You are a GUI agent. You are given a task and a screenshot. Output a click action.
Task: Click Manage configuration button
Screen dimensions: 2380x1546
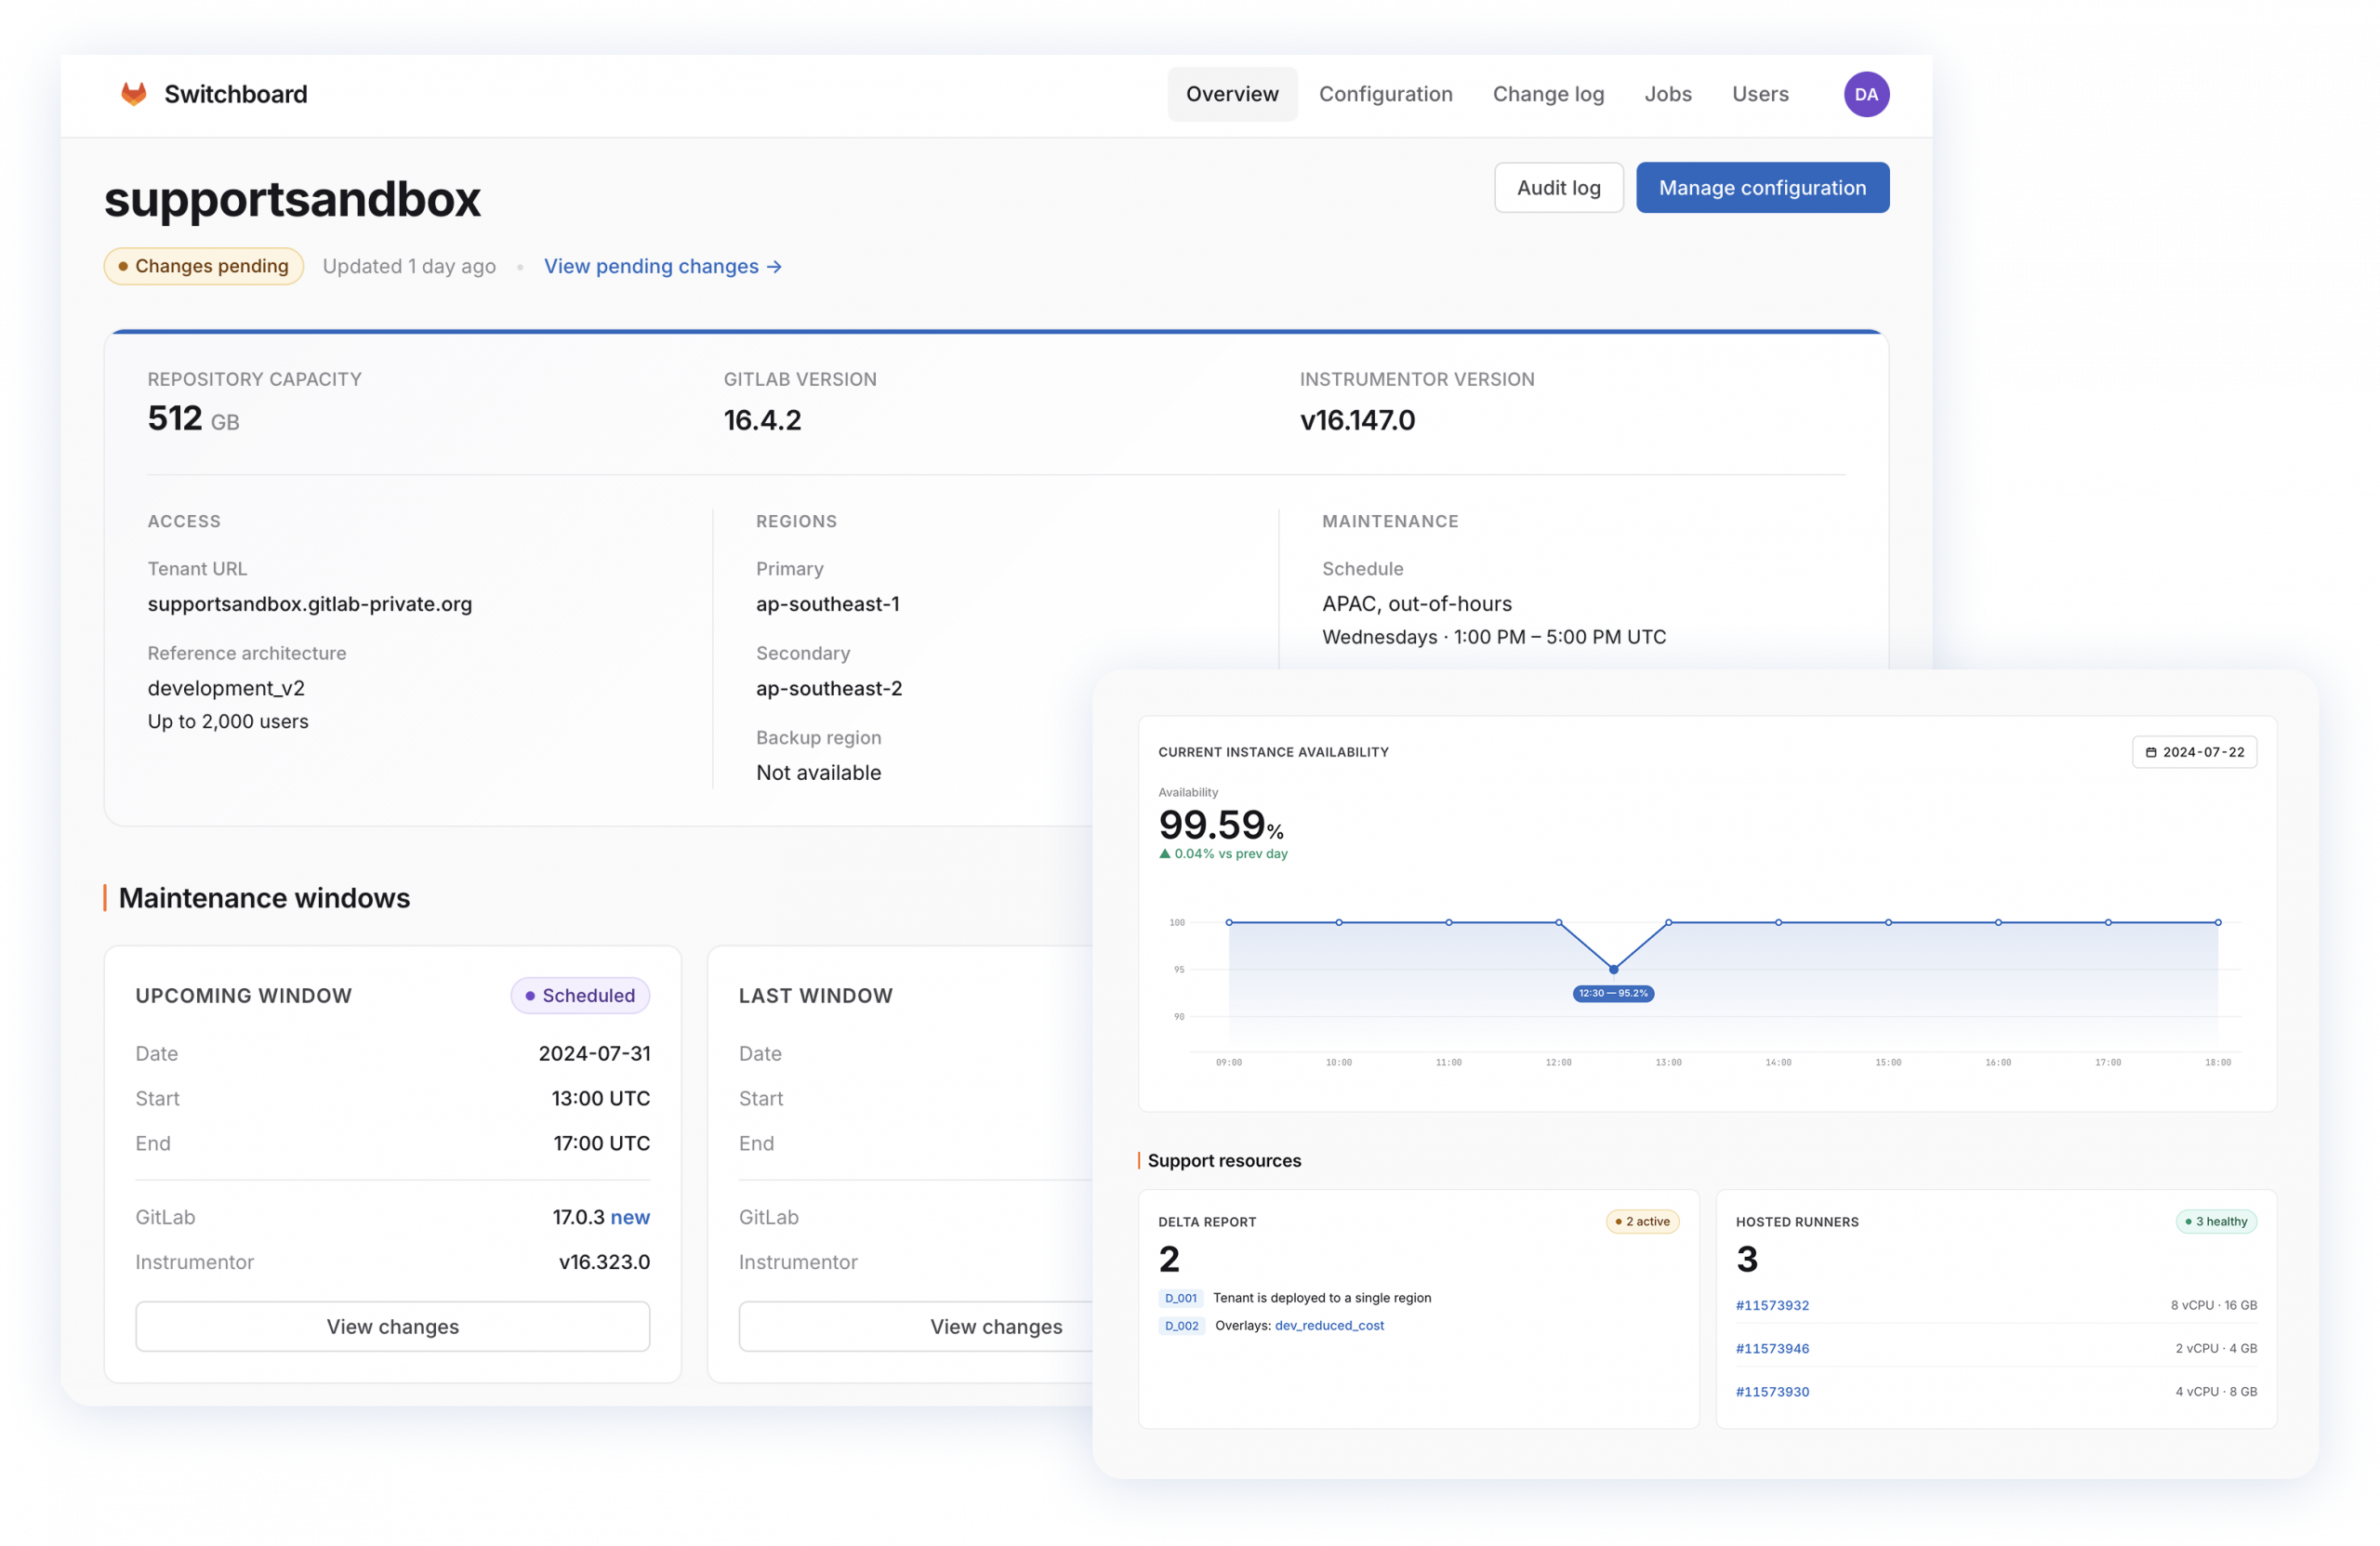(x=1762, y=187)
